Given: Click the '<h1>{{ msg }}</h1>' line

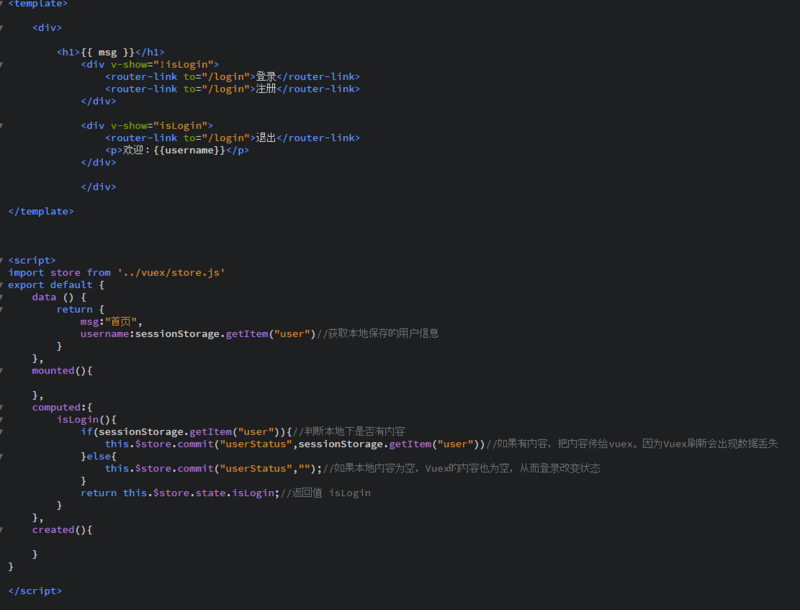Looking at the screenshot, I should coord(110,52).
